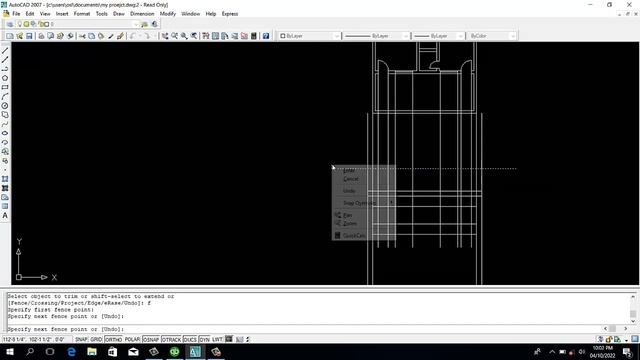Open the Express menu
The image size is (640, 360).
pos(230,14)
